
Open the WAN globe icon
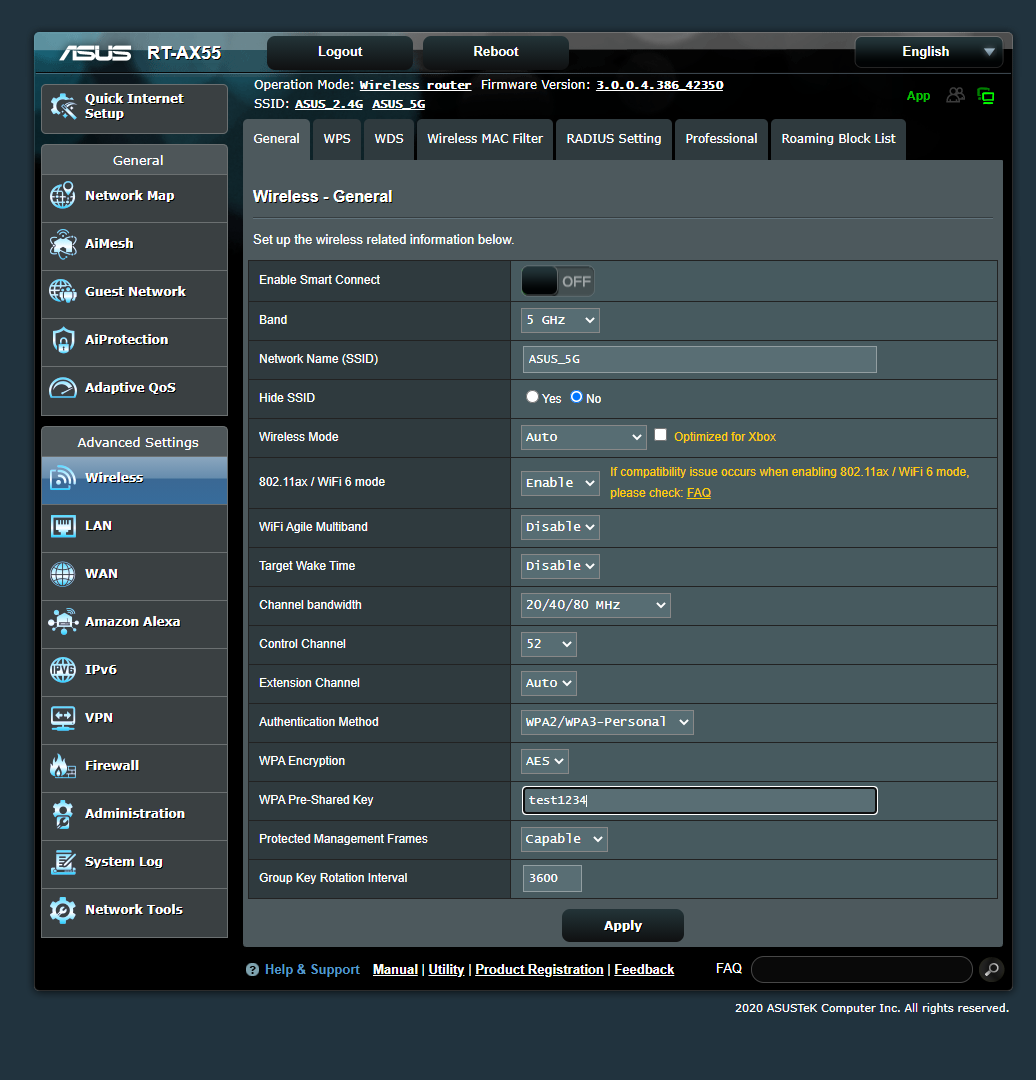pos(63,574)
